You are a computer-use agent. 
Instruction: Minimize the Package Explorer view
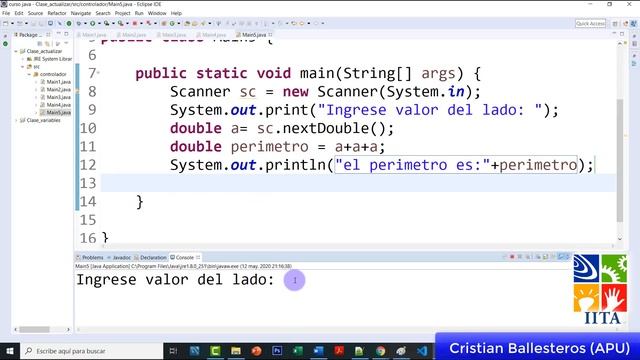pos(58,34)
